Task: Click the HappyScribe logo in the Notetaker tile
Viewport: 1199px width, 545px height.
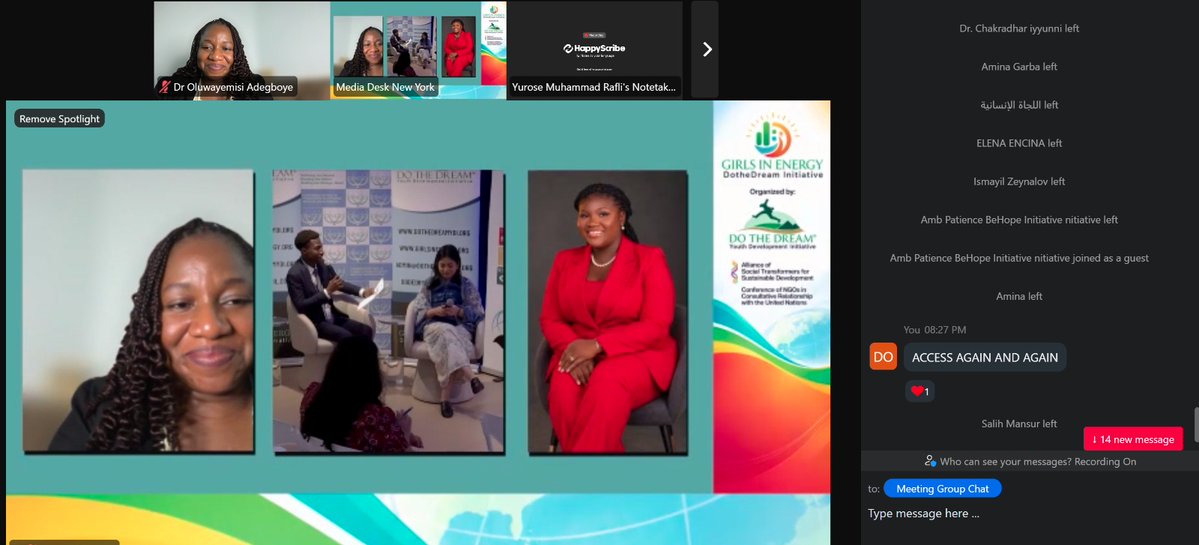Action: coord(594,48)
